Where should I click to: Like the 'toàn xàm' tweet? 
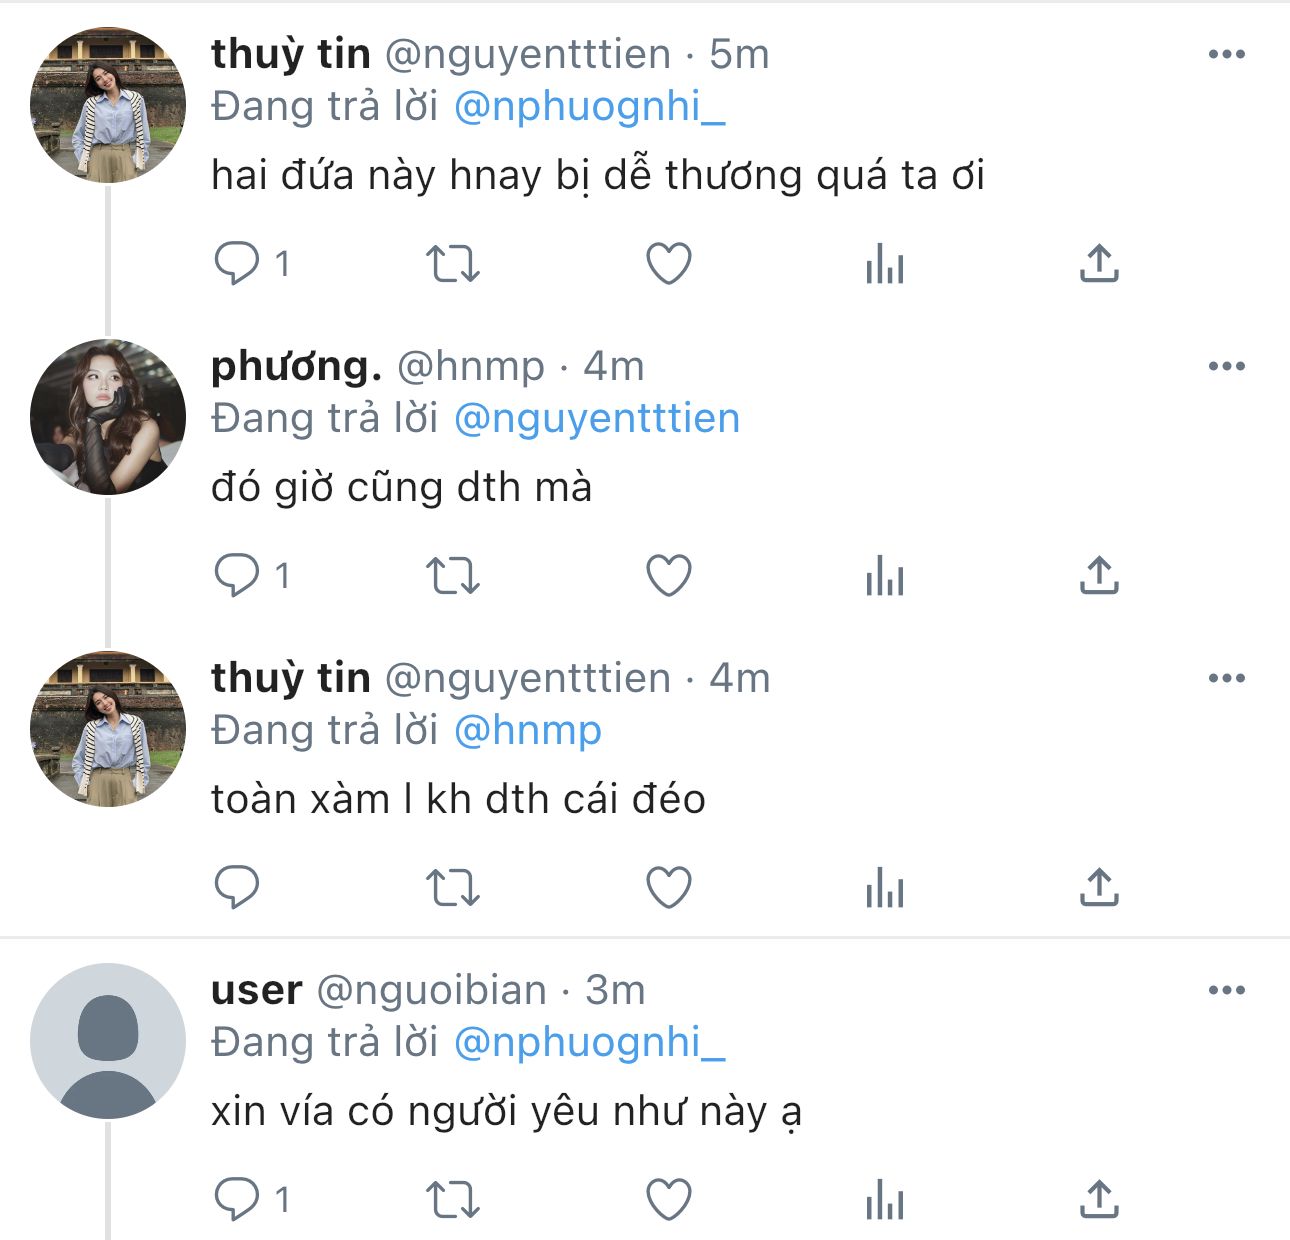point(669,888)
